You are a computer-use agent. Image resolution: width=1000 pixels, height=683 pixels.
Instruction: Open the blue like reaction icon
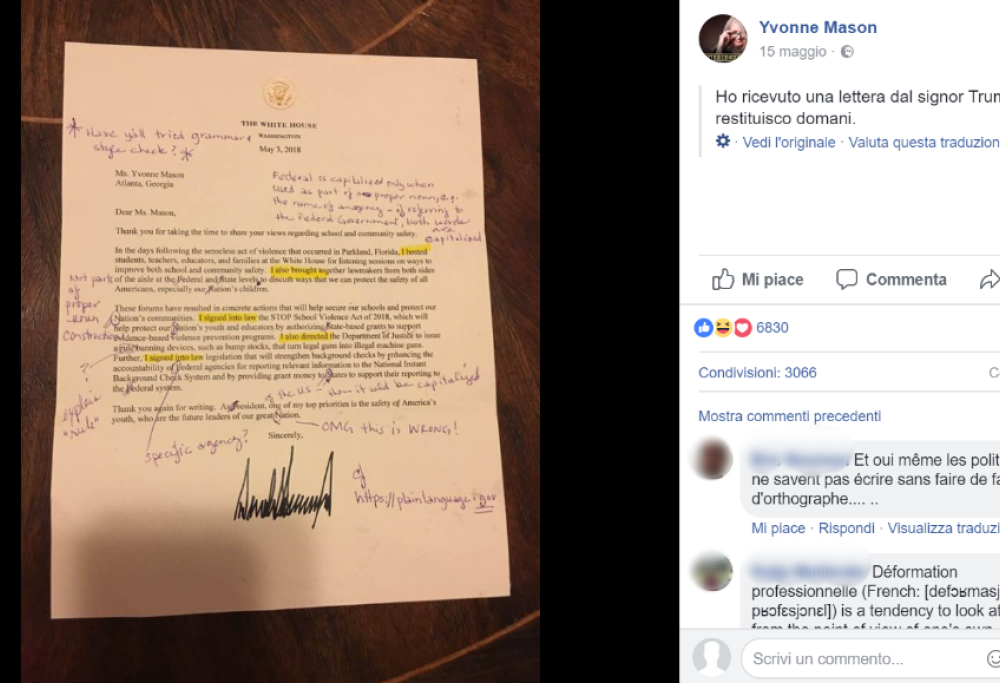point(703,328)
